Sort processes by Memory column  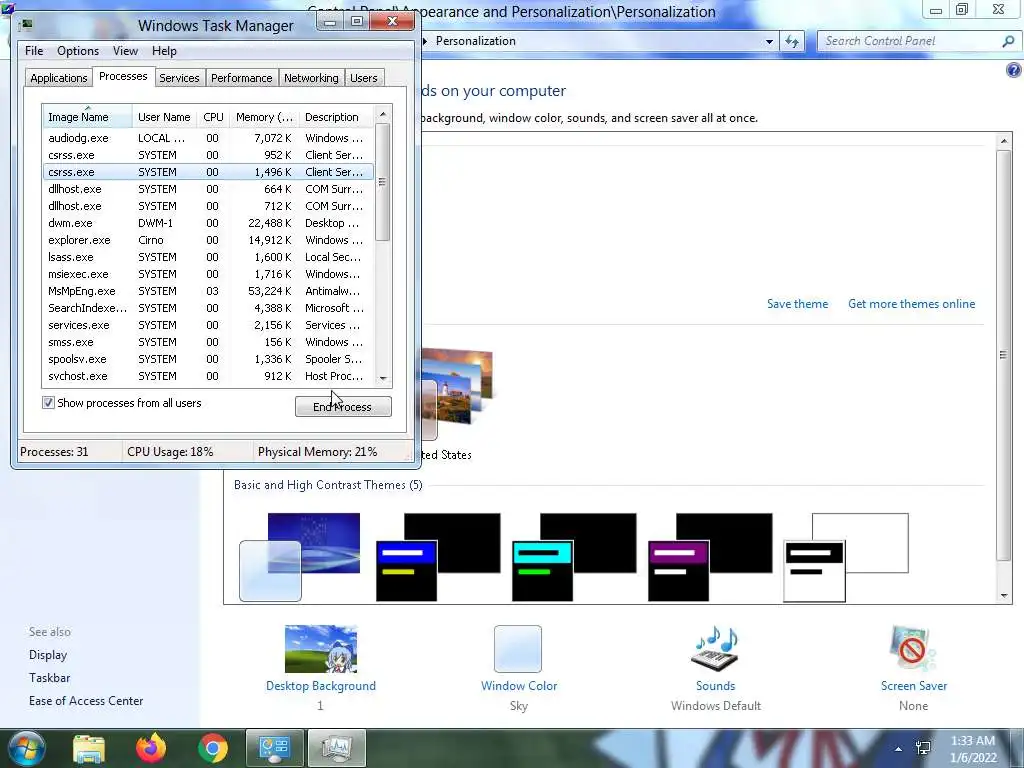pos(264,117)
